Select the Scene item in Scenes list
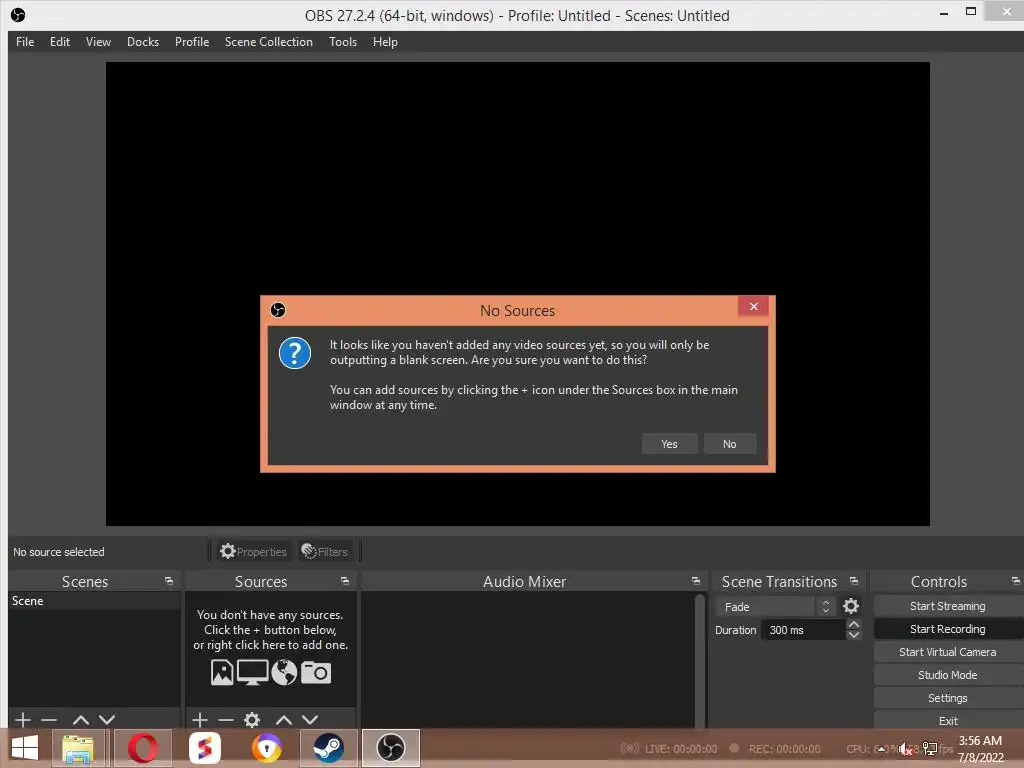This screenshot has height=768, width=1024. point(94,601)
